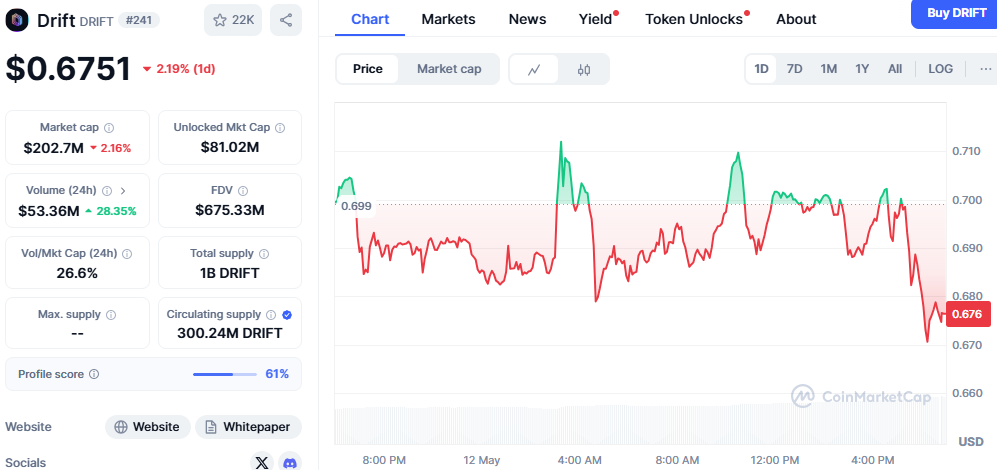Click info icon next to Market cap
The width and height of the screenshot is (997, 470).
click(109, 128)
